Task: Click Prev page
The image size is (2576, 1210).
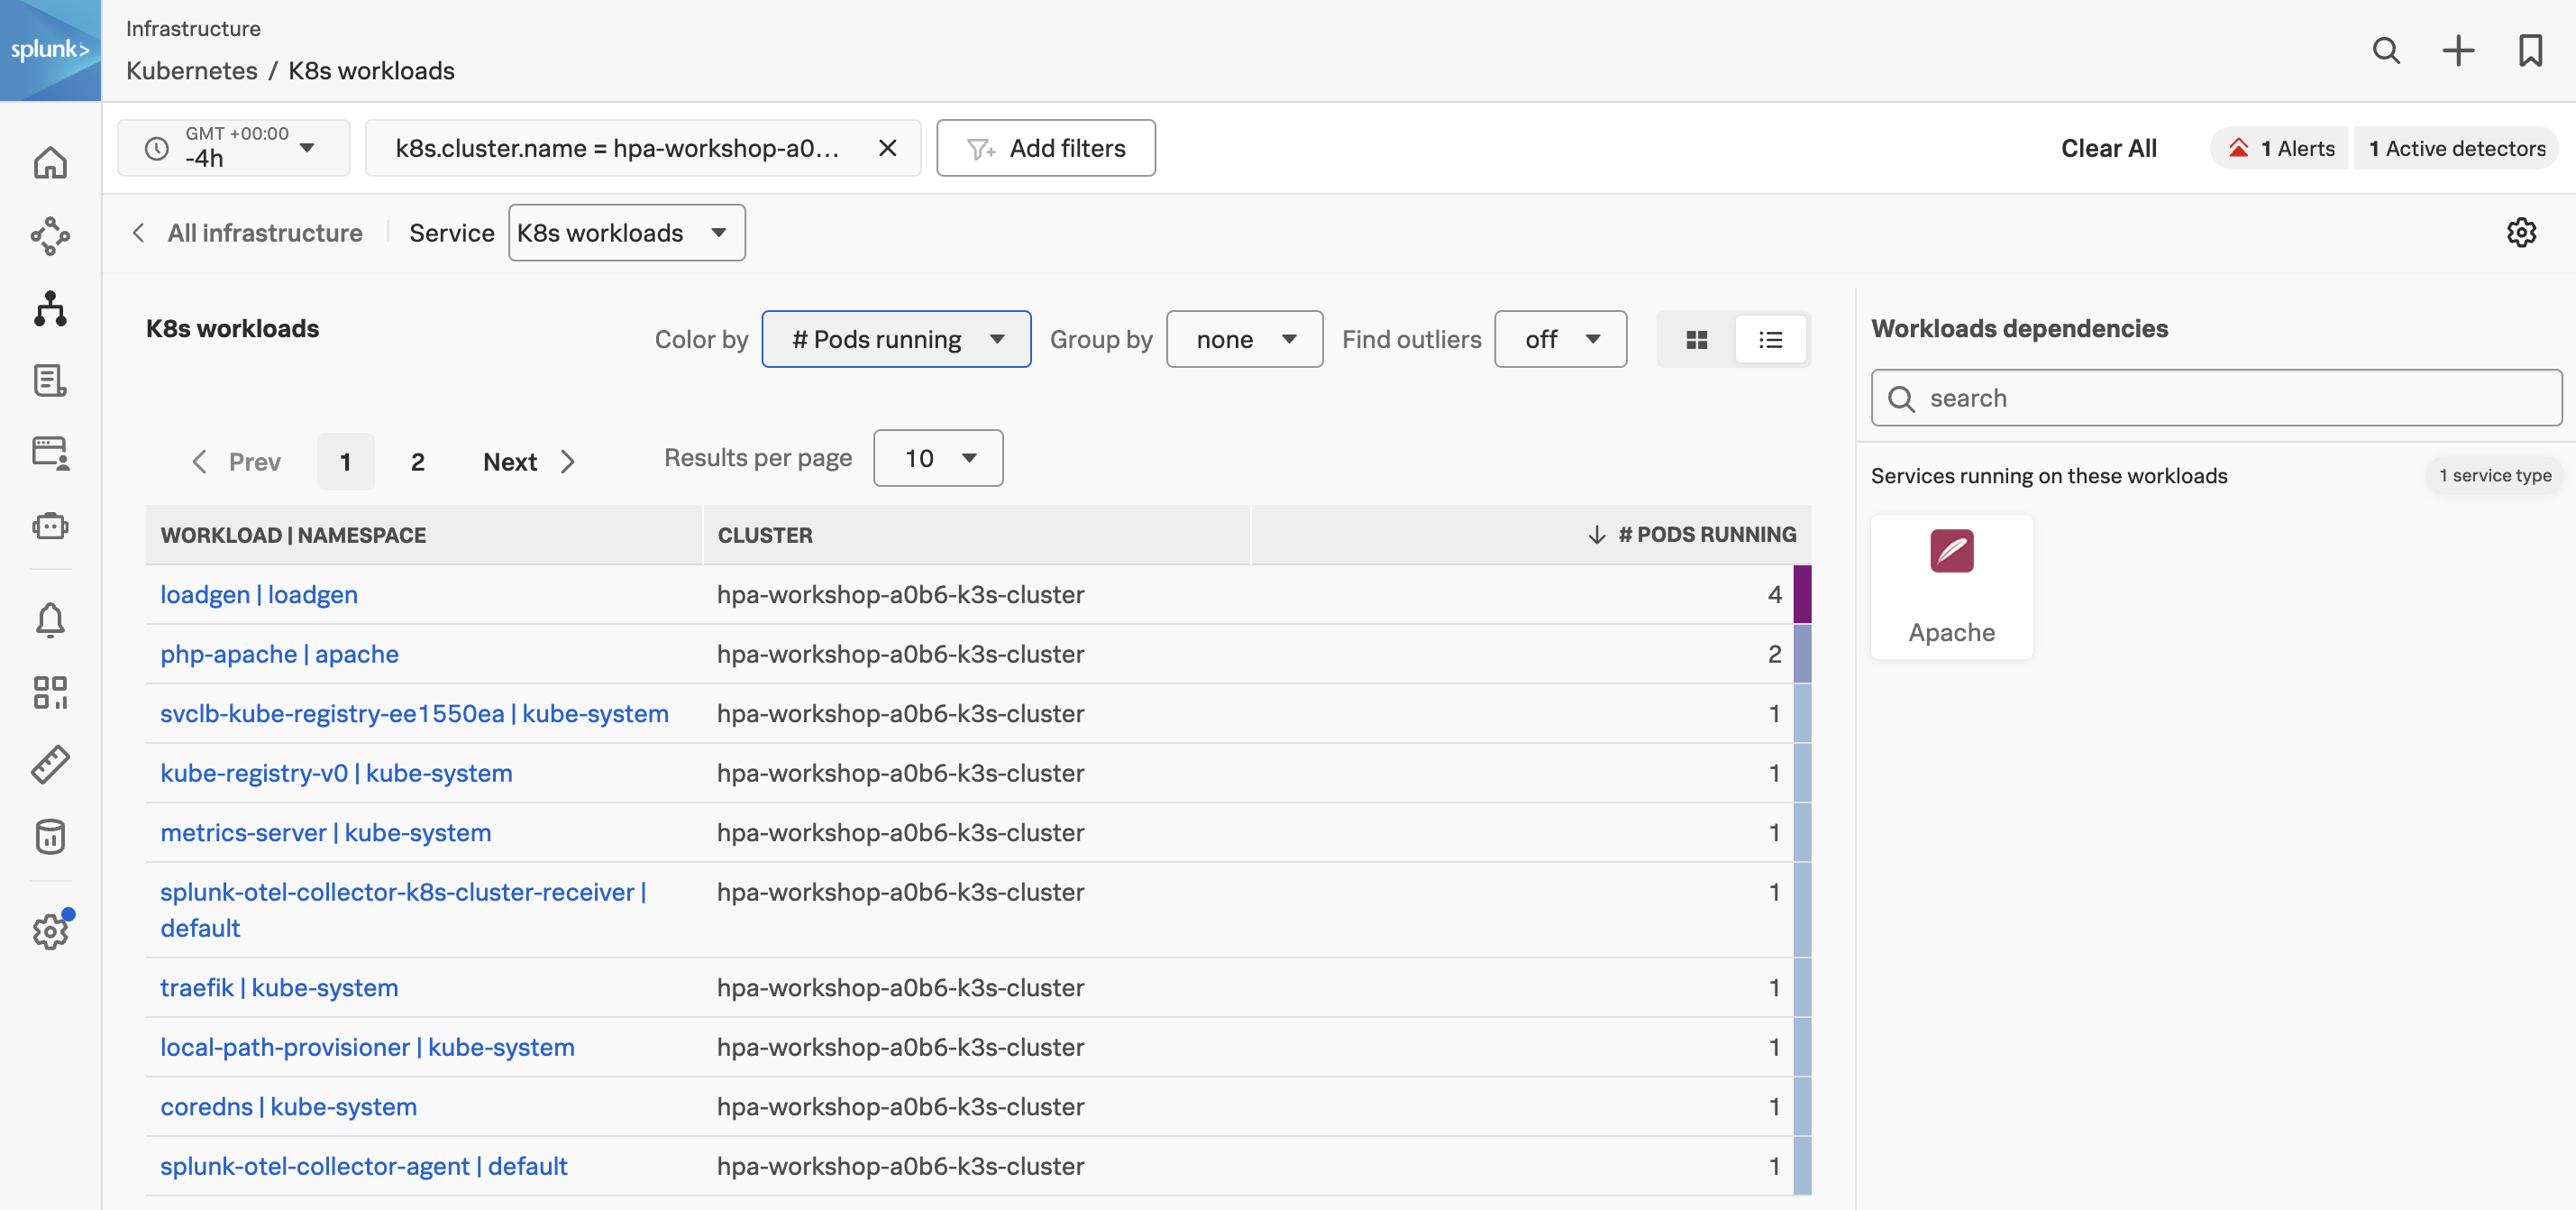Action: (236, 462)
